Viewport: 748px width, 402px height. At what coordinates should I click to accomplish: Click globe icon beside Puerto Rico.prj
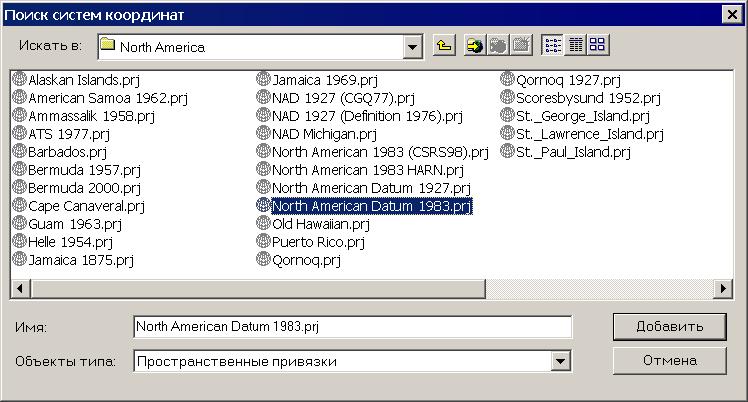[x=263, y=241]
